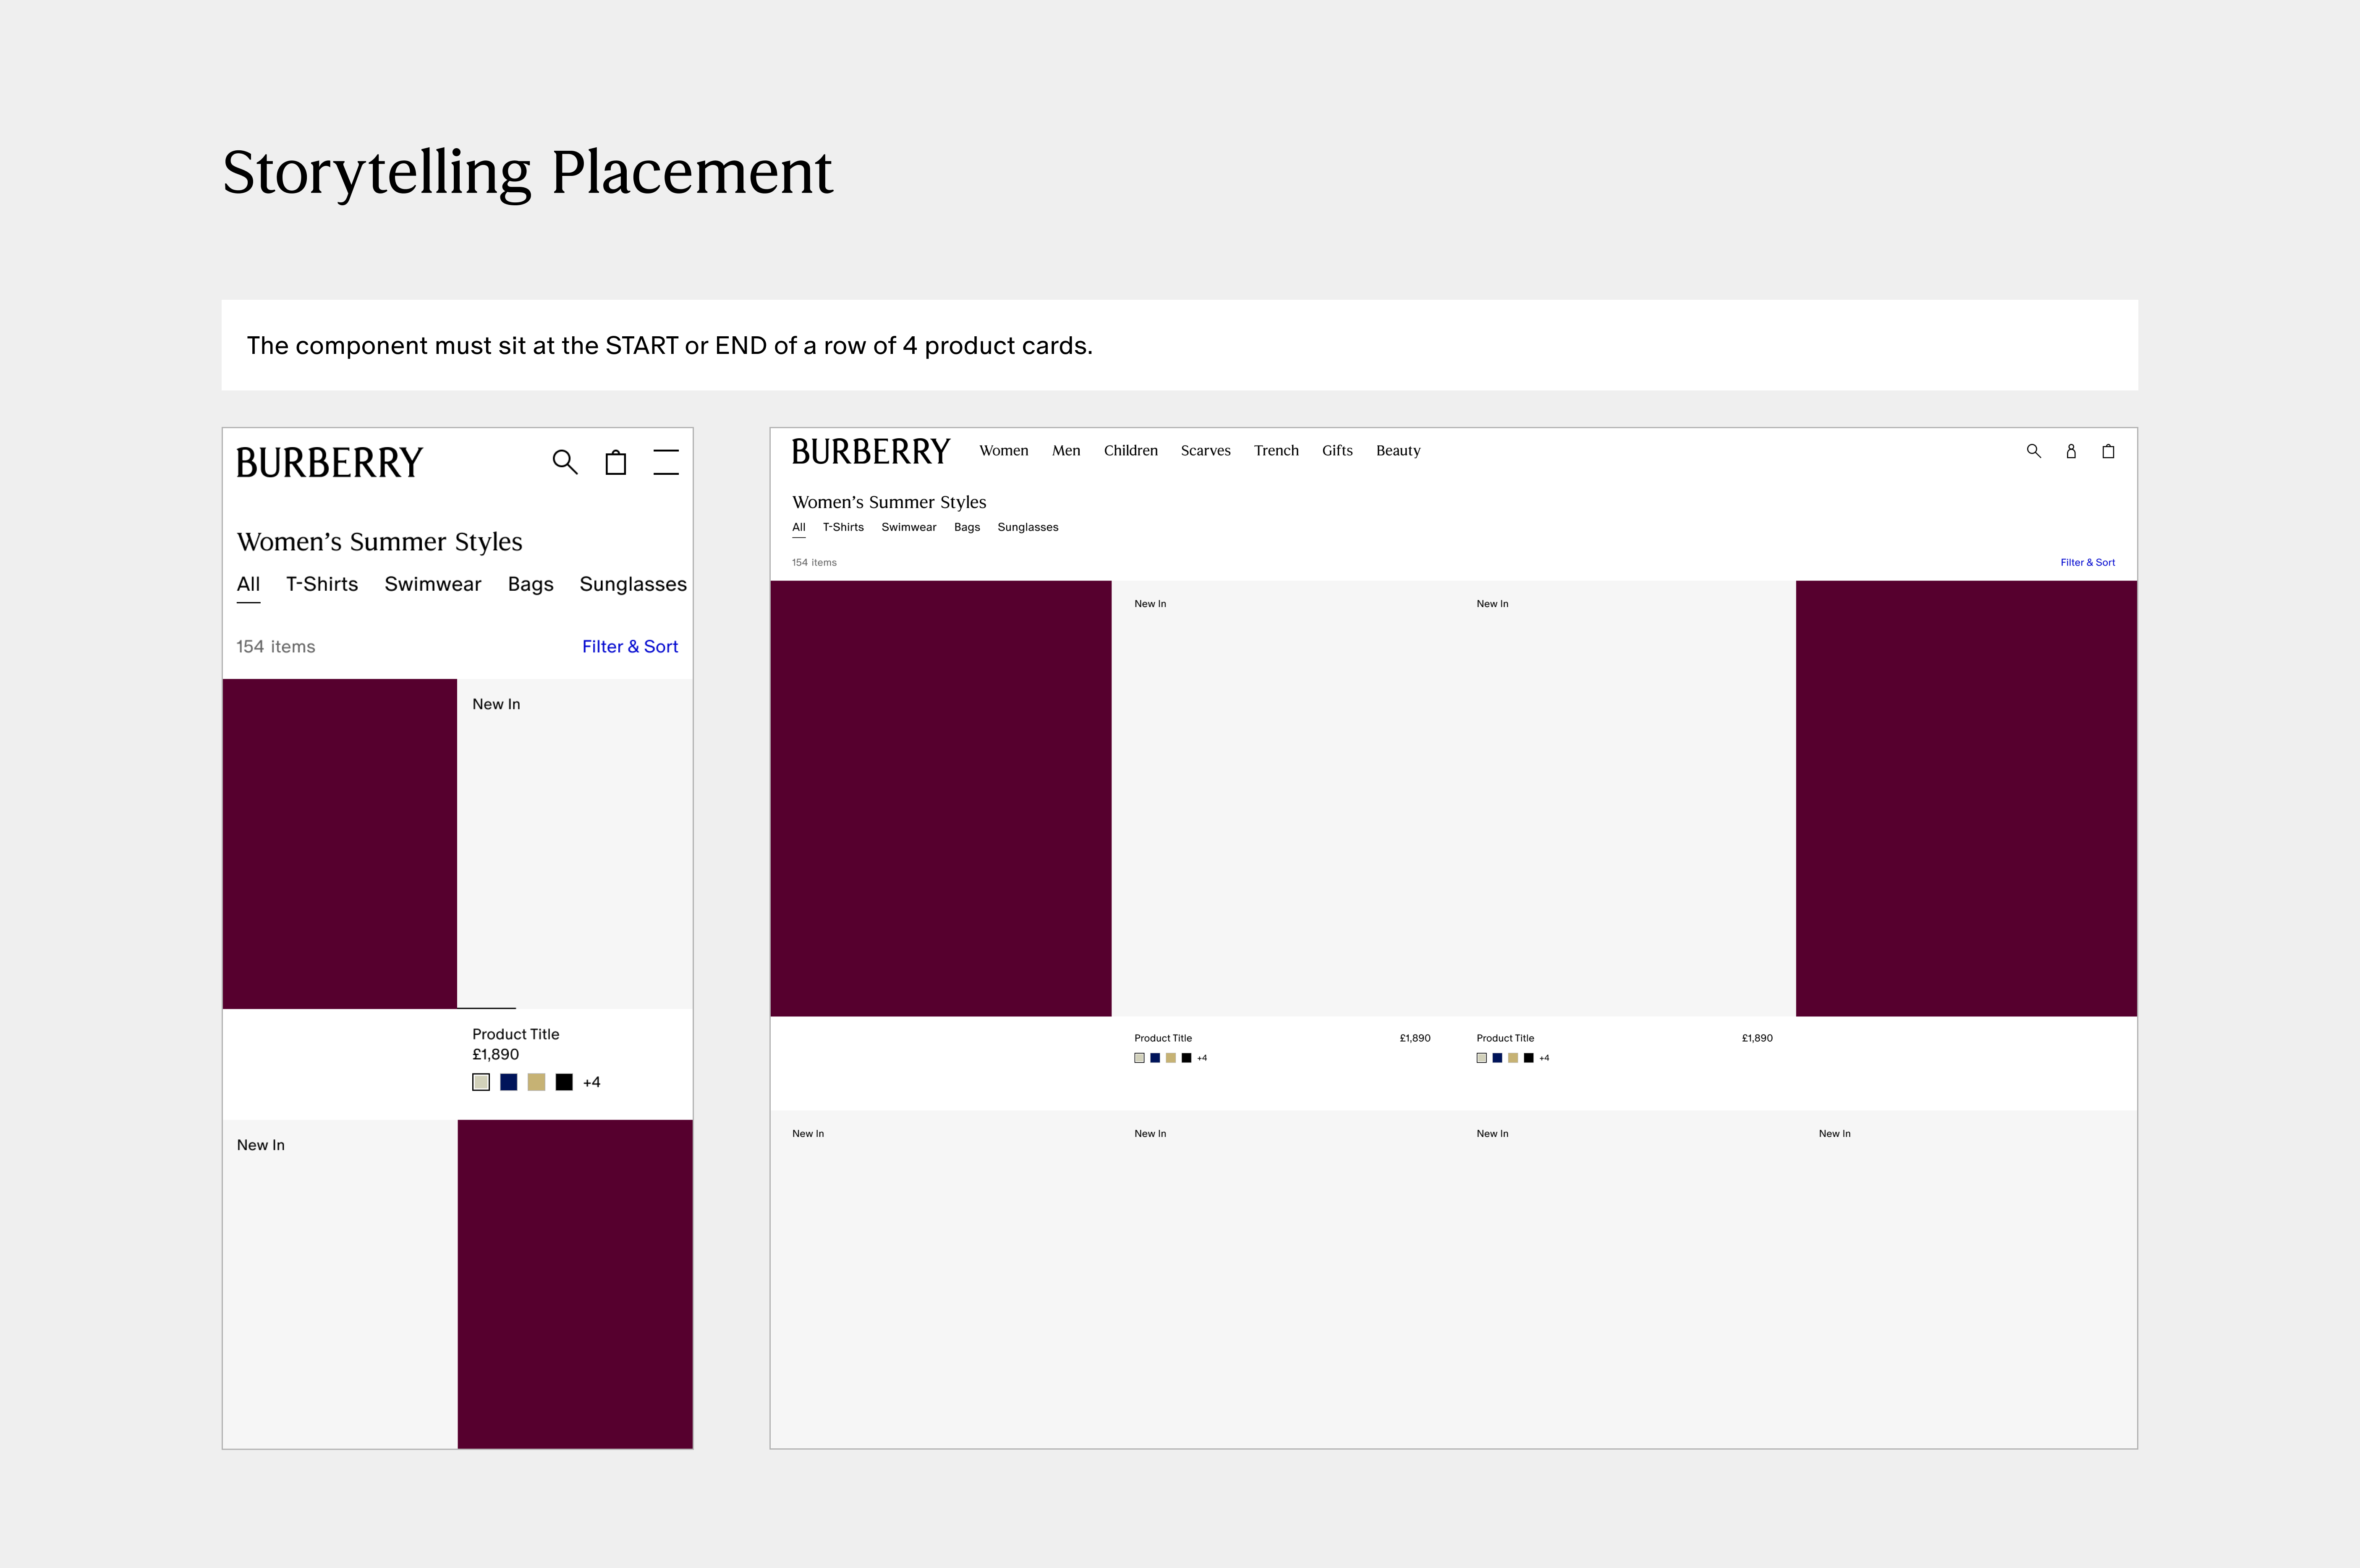The image size is (2360, 1568).
Task: Click desktop Filter & Sort link
Action: coord(2087,562)
